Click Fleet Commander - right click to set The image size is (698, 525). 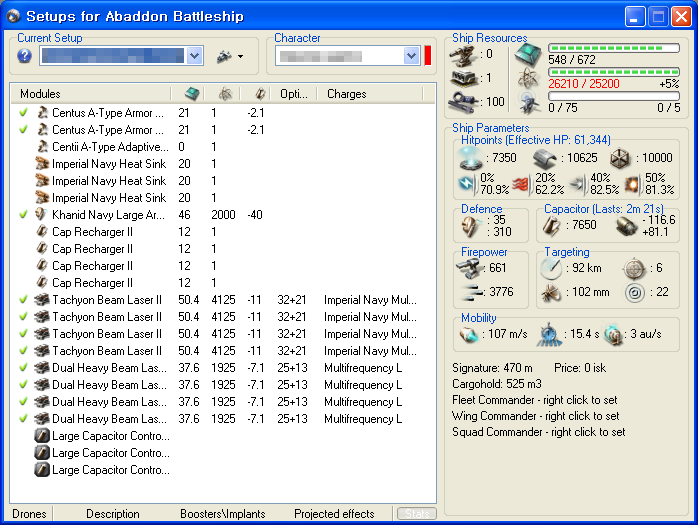[535, 400]
